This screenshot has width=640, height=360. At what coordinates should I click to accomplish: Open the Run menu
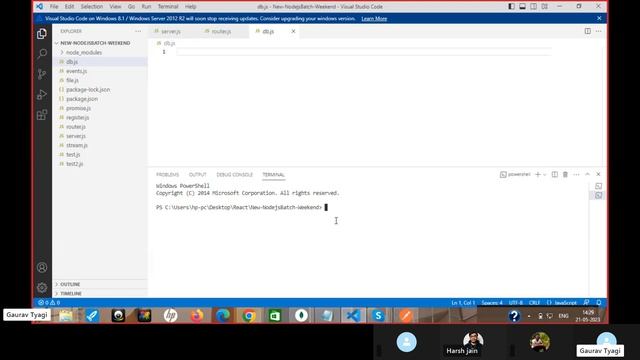[147, 7]
